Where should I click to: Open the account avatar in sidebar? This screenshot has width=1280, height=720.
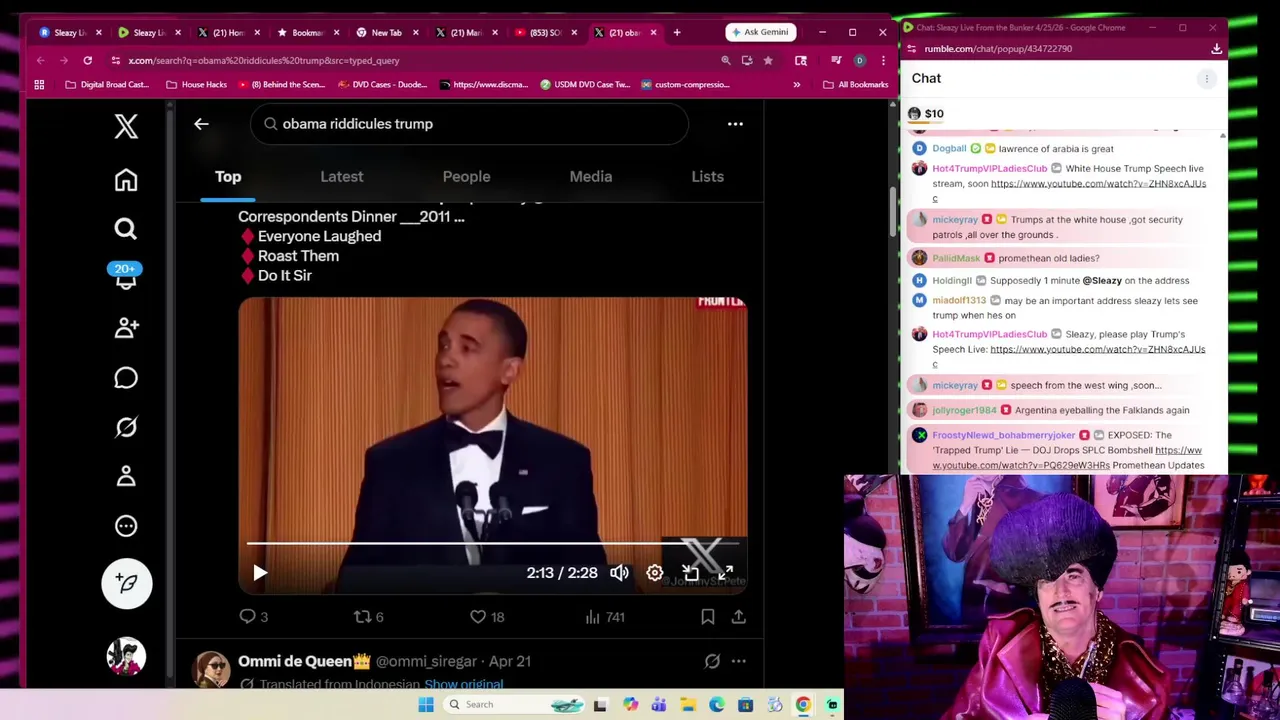[126, 656]
